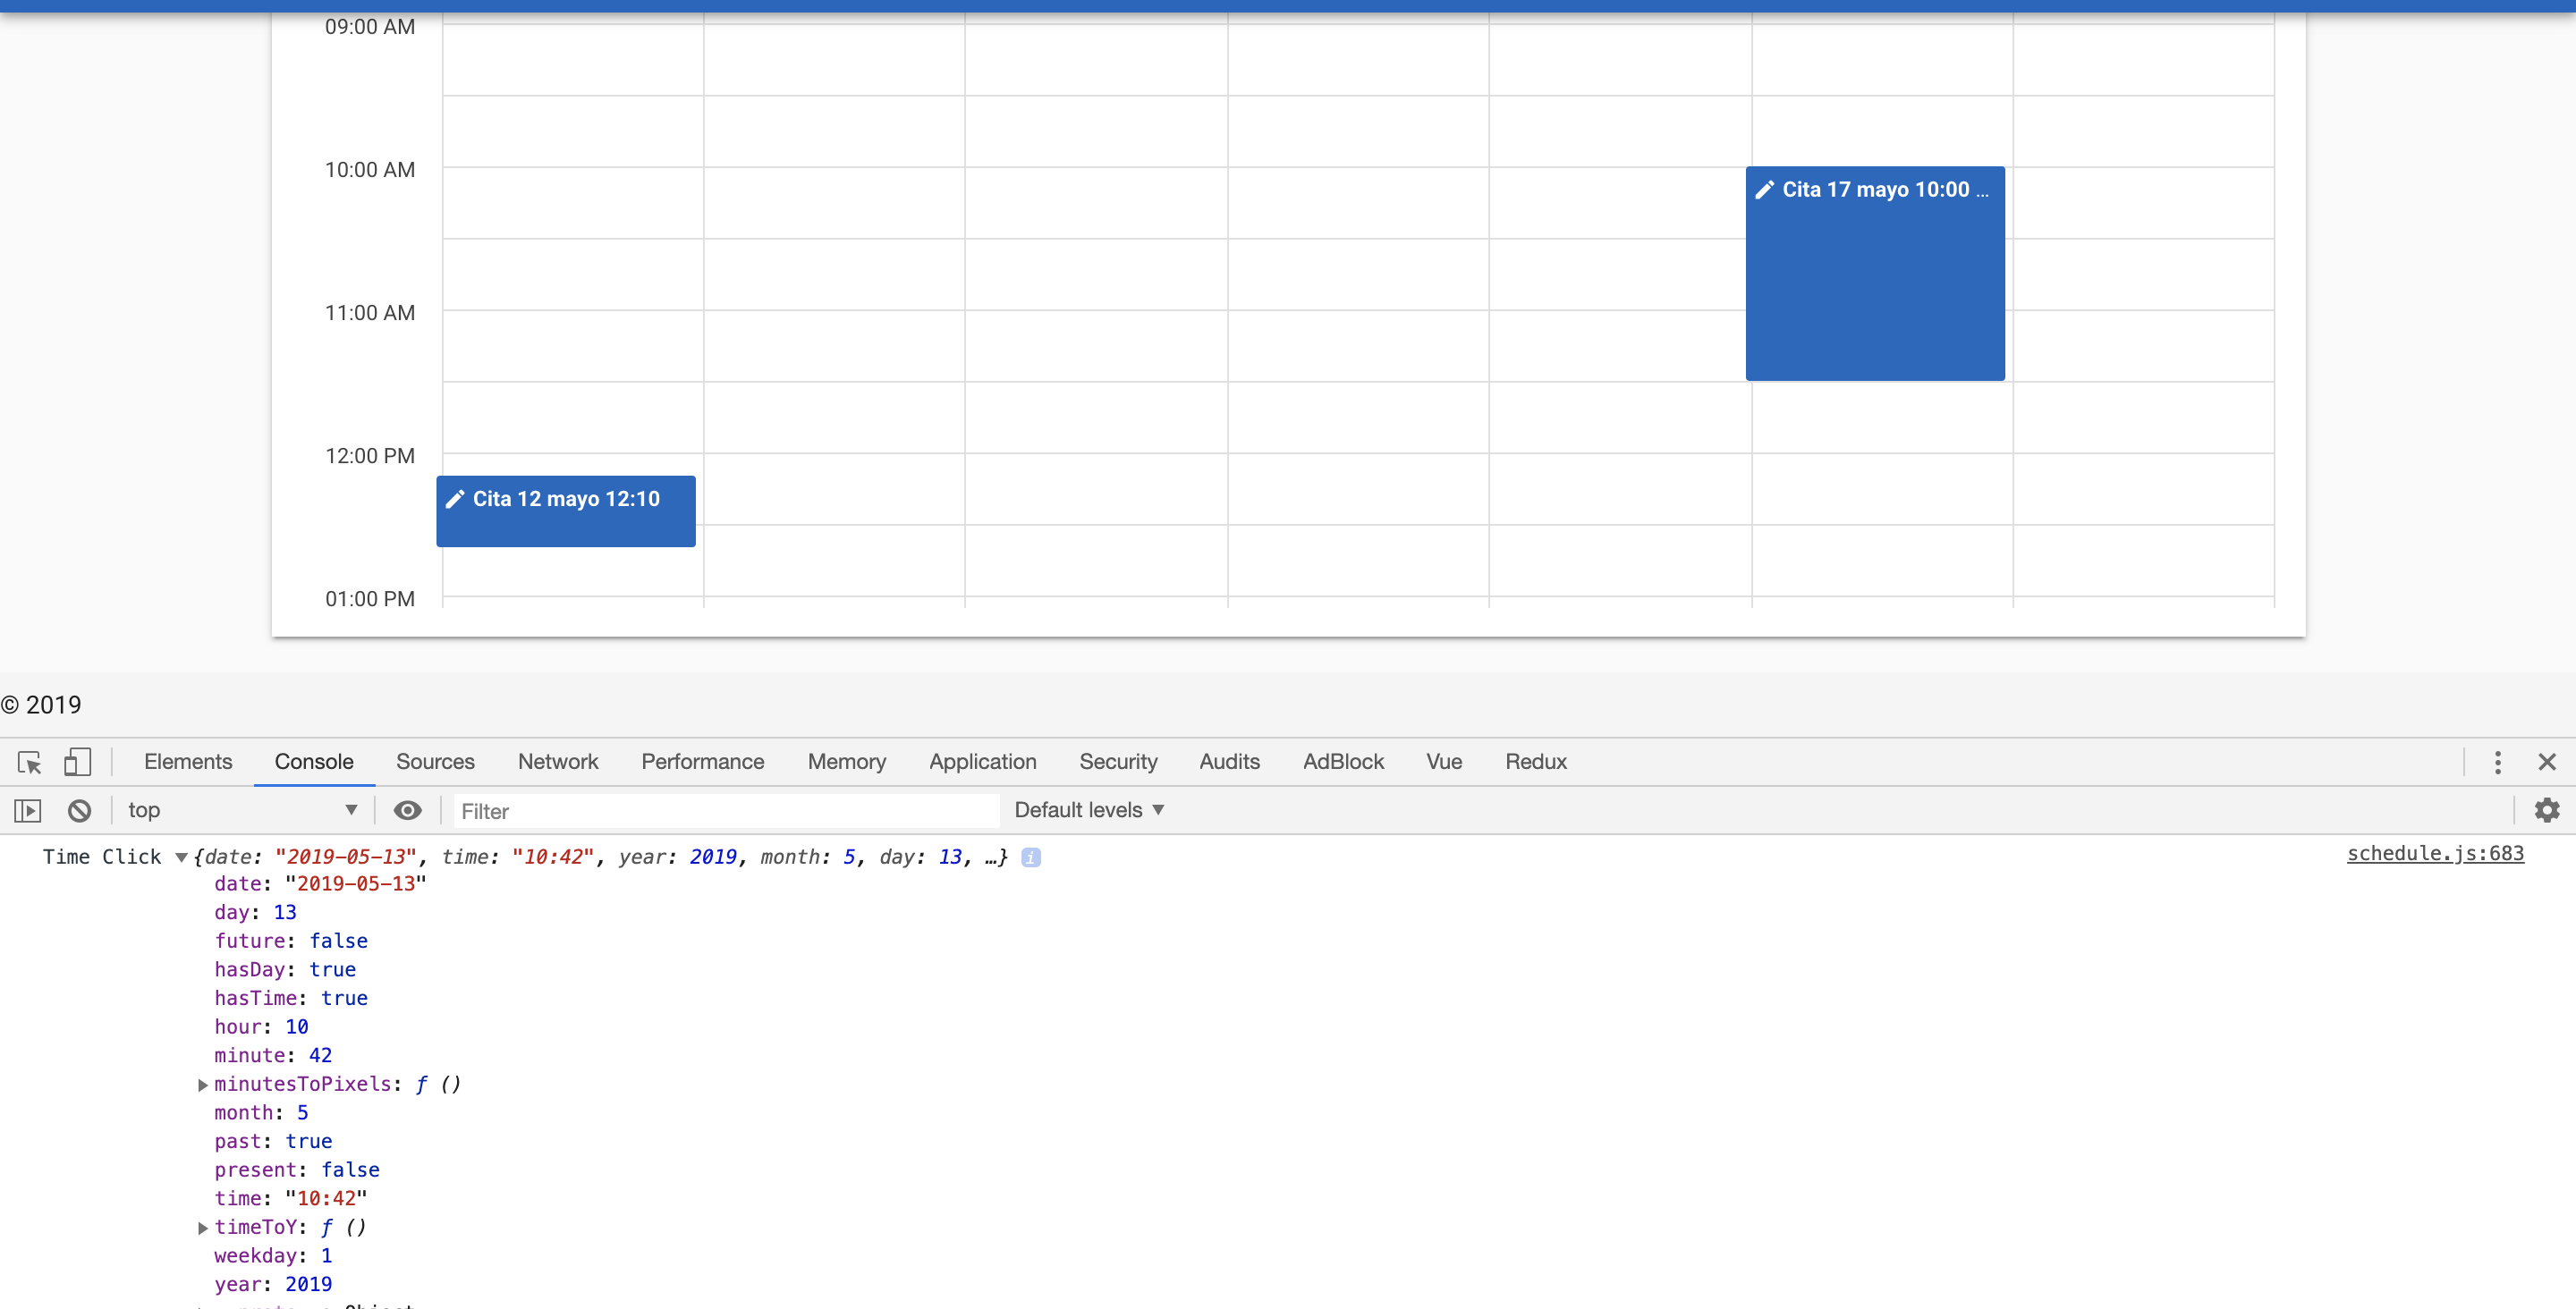Screen dimensions: 2576x1309
Task: Expand the timeToY function entry
Action: click(x=203, y=1227)
